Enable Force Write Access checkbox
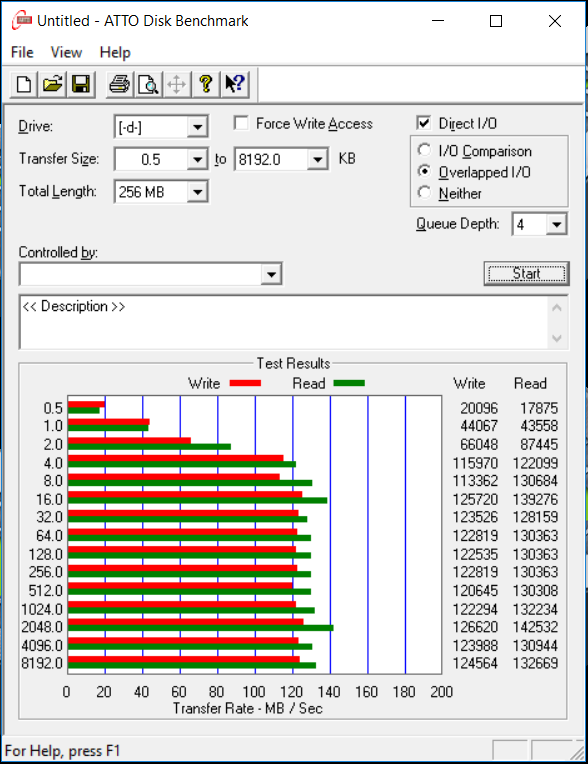588x764 pixels. pyautogui.click(x=241, y=123)
